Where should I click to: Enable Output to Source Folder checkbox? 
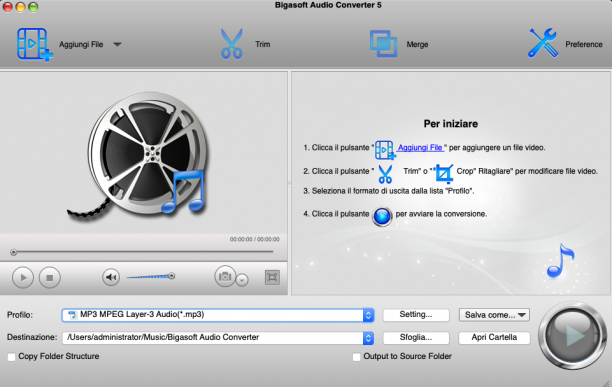coord(356,357)
